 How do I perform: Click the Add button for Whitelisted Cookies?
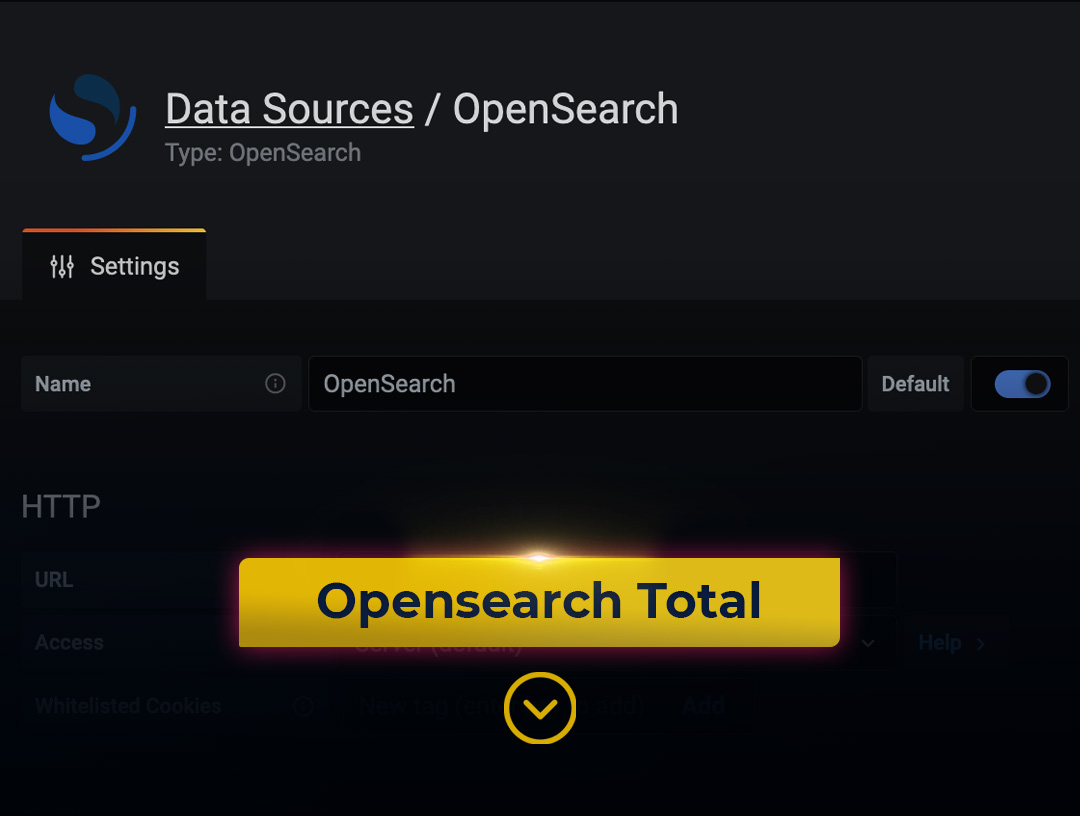pos(704,706)
